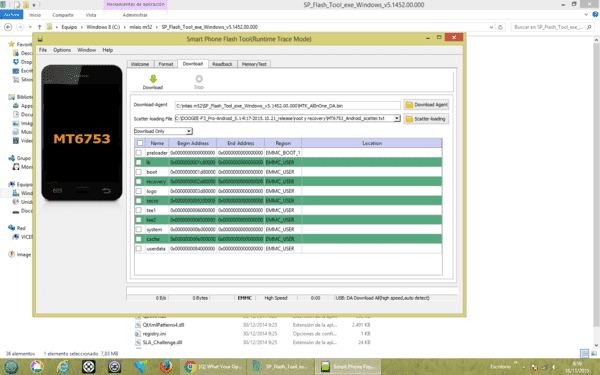Click the MT6753 phone preview image
This screenshot has height=375, width=600.
pyautogui.click(x=82, y=133)
